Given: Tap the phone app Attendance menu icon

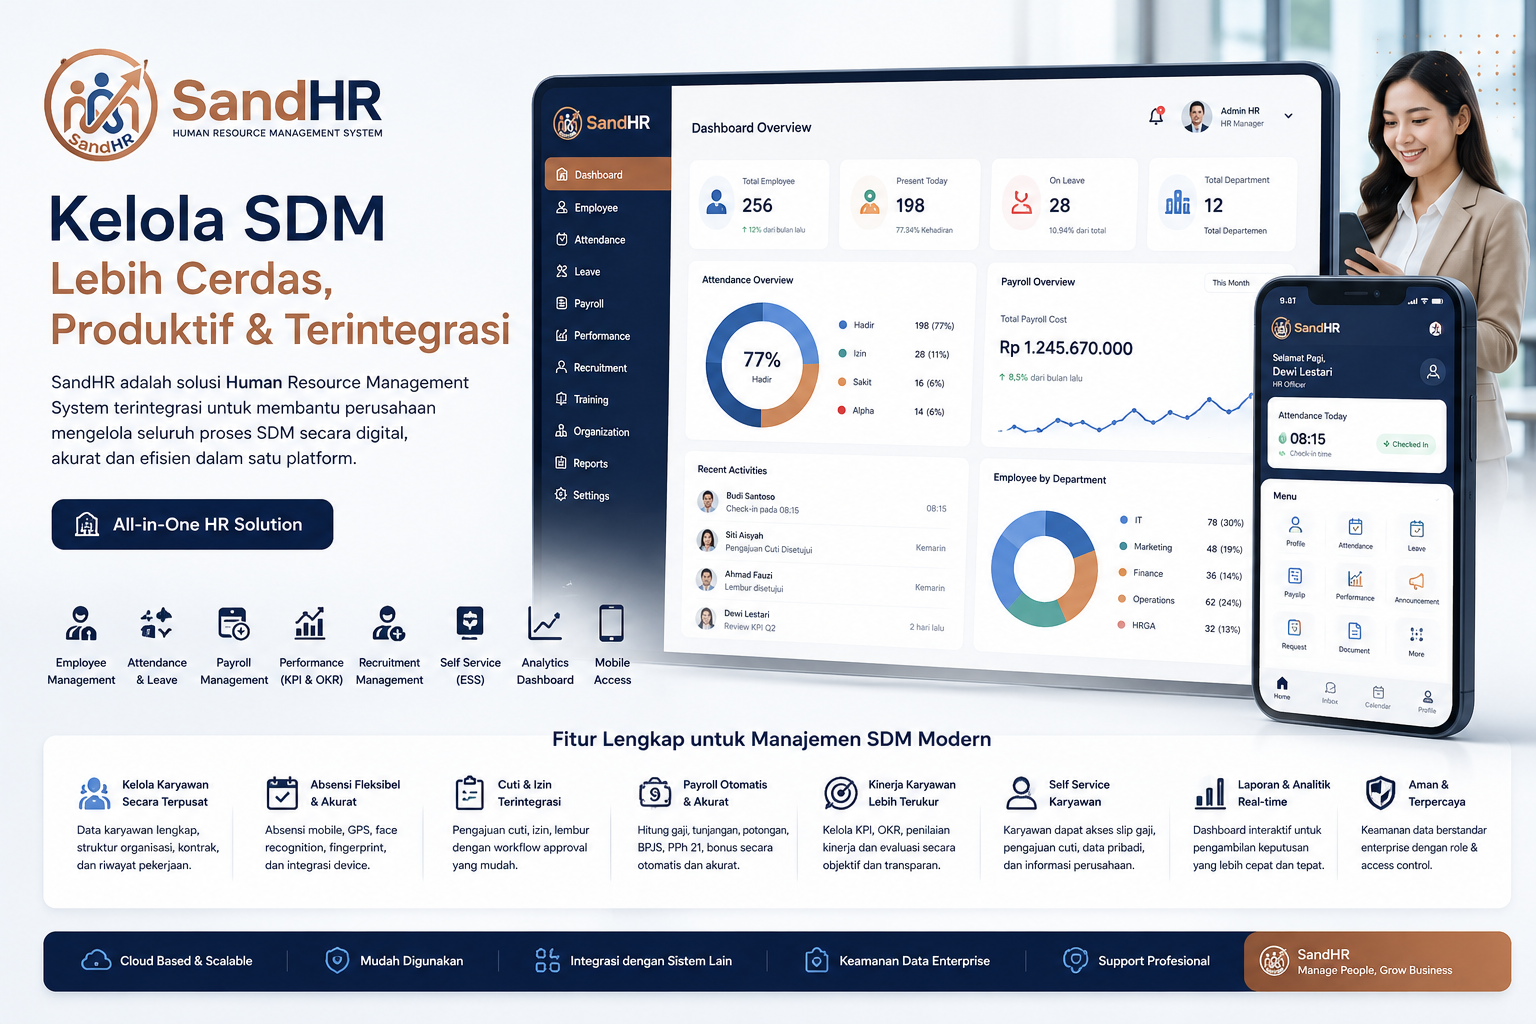Looking at the screenshot, I should click(x=1355, y=526).
